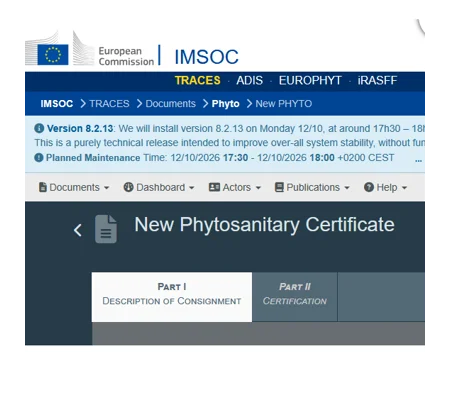The image size is (450, 400).
Task: Click the TRACES breadcrumb link
Action: [109, 104]
